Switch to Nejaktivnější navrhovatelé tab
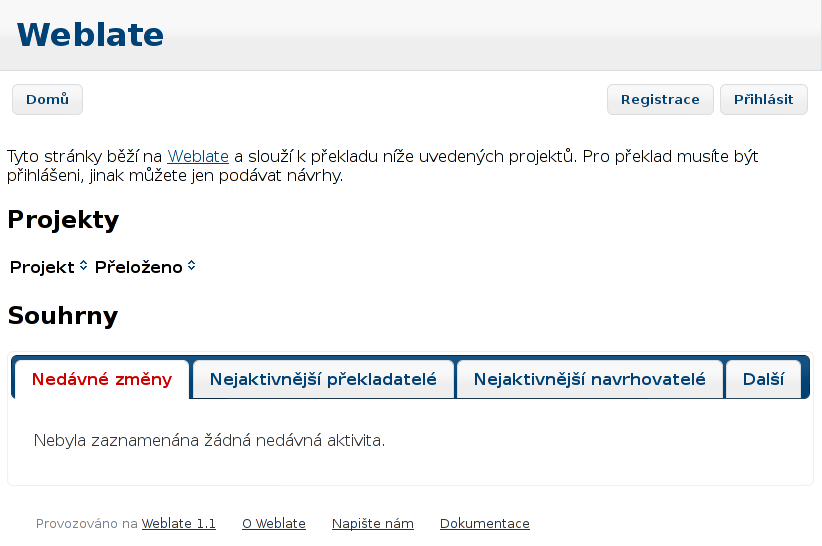The image size is (822, 546). pyautogui.click(x=590, y=379)
